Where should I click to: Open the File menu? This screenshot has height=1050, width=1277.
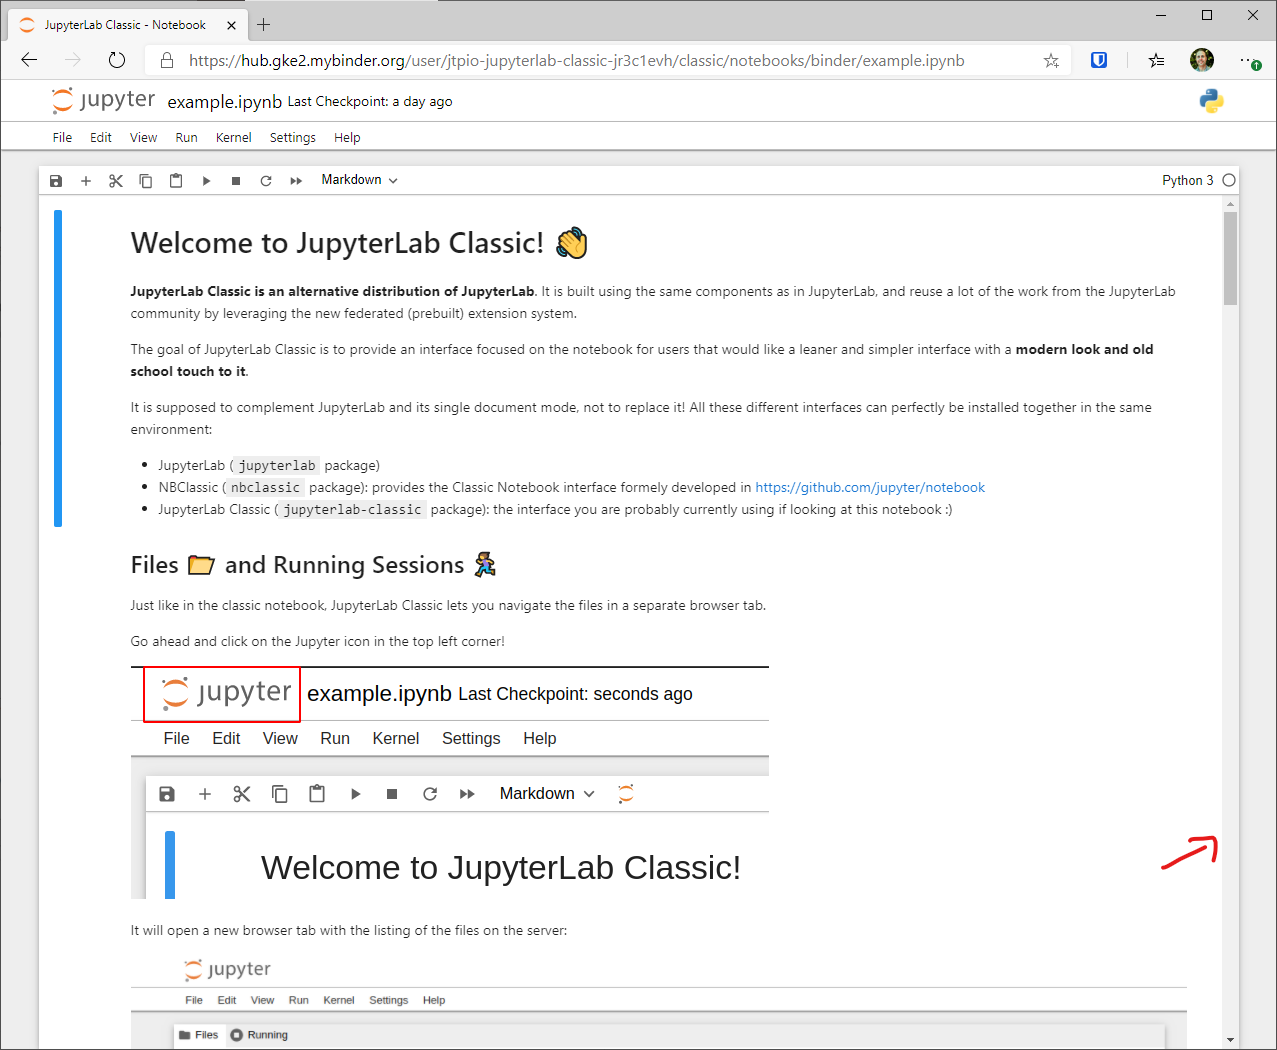click(62, 137)
